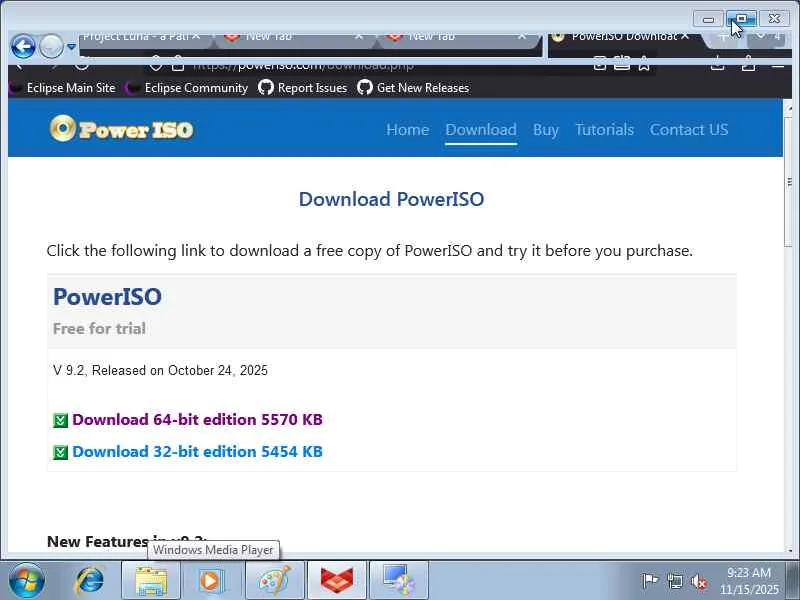Viewport: 800px width, 600px height.
Task: Click the green arrow icon beside the 32-bit download
Action: (60, 453)
